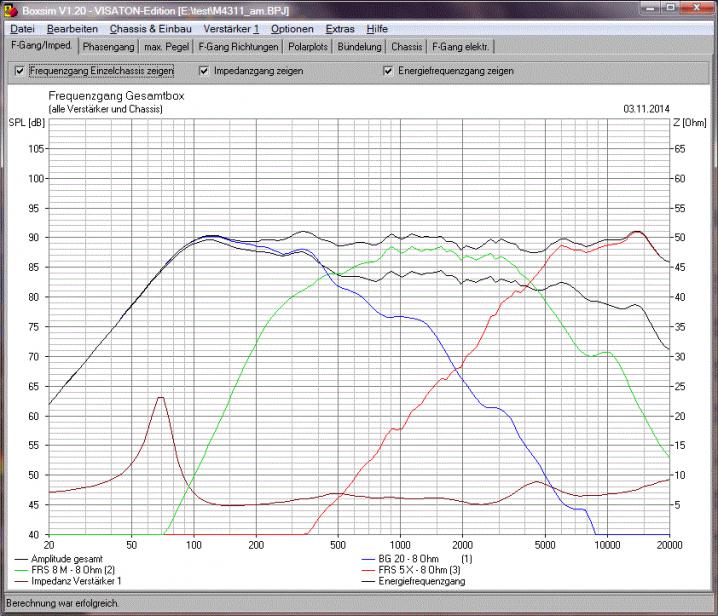718x616 pixels.
Task: Click the 'Frequenzgang Gesamtbox' chart title
Action: click(116, 96)
